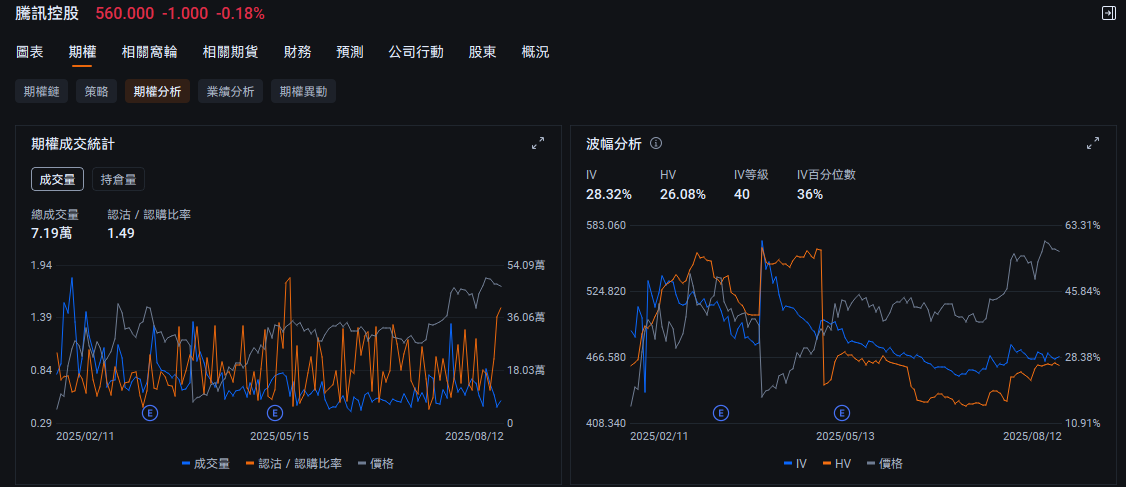The height and width of the screenshot is (487, 1126).
Task: Click the 騰訊控股 stock name
Action: pyautogui.click(x=47, y=13)
